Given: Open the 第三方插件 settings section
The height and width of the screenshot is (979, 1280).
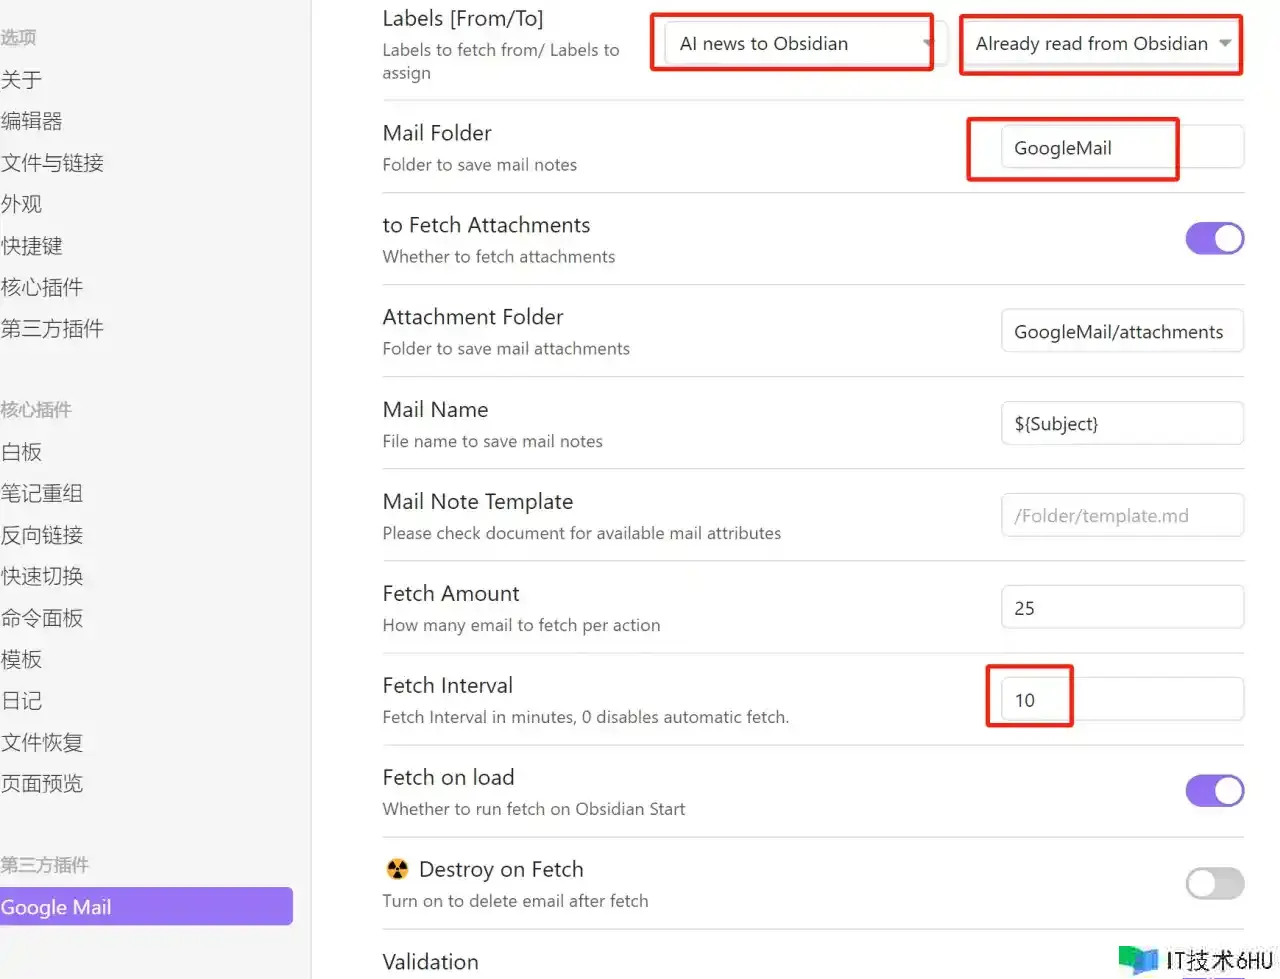Looking at the screenshot, I should (52, 328).
